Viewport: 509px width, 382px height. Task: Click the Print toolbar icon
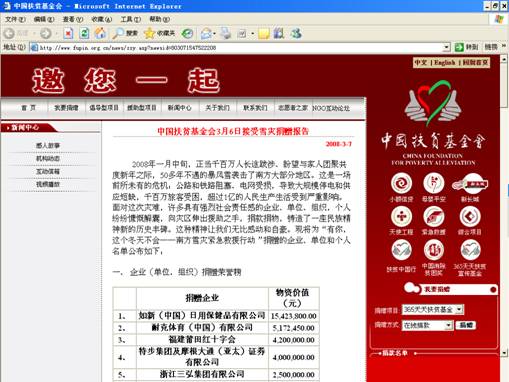(x=226, y=33)
